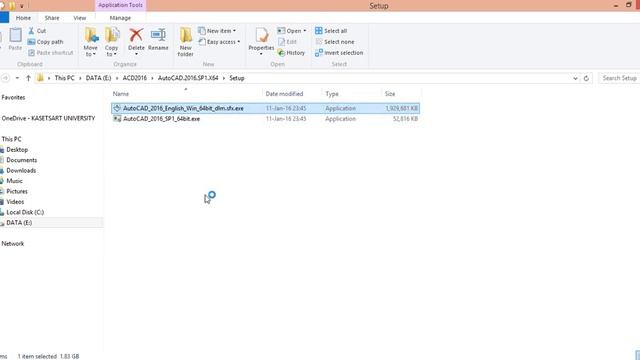The image size is (640, 360).
Task: Open Desktop in navigation pane
Action: [x=17, y=150]
